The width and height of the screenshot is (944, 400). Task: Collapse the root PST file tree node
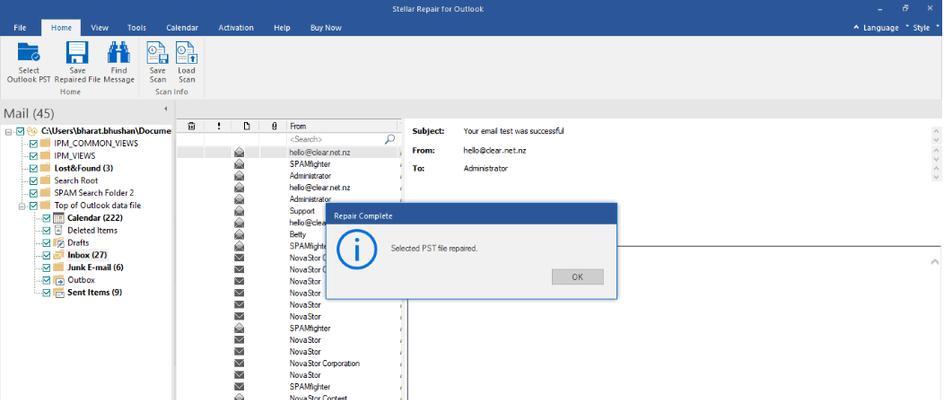click(8, 131)
